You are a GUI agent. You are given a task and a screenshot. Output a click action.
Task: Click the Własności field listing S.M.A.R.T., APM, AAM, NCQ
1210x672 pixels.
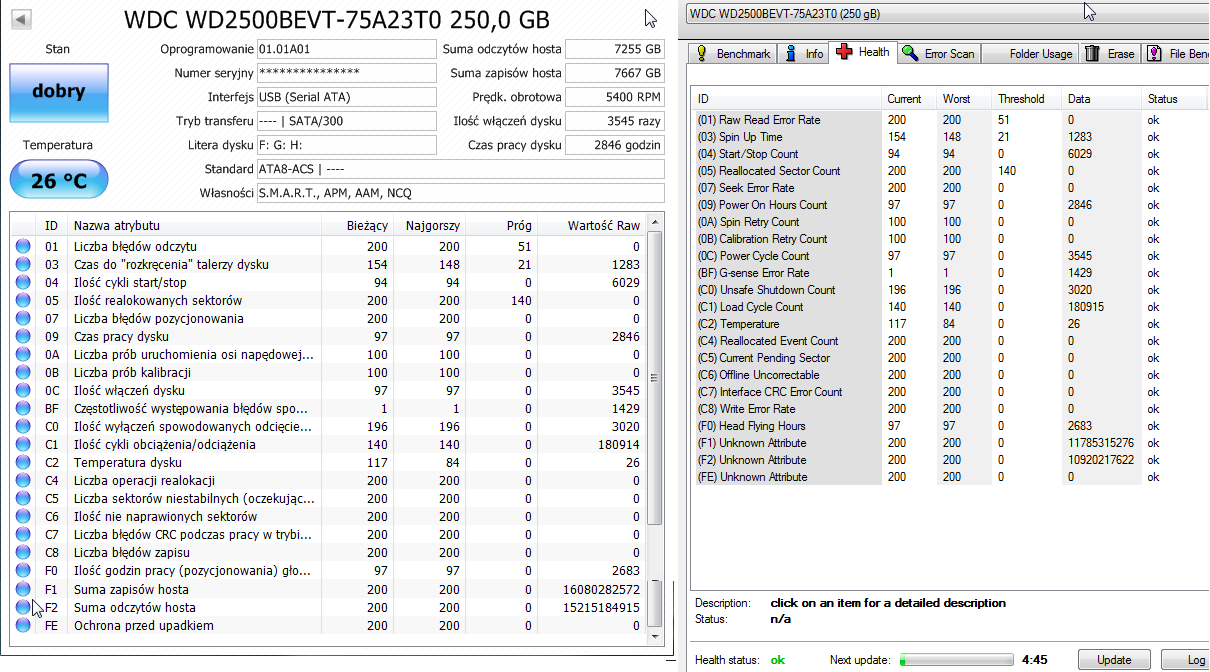(x=461, y=193)
